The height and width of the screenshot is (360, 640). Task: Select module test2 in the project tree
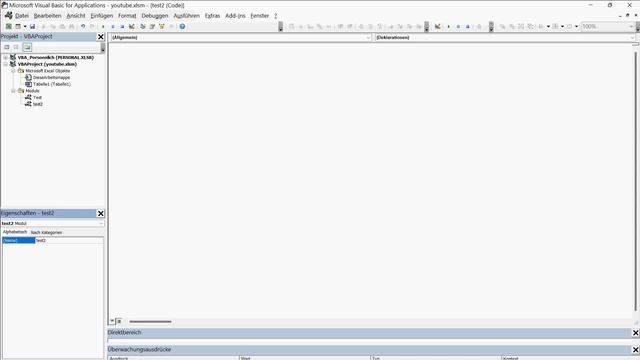(38, 104)
